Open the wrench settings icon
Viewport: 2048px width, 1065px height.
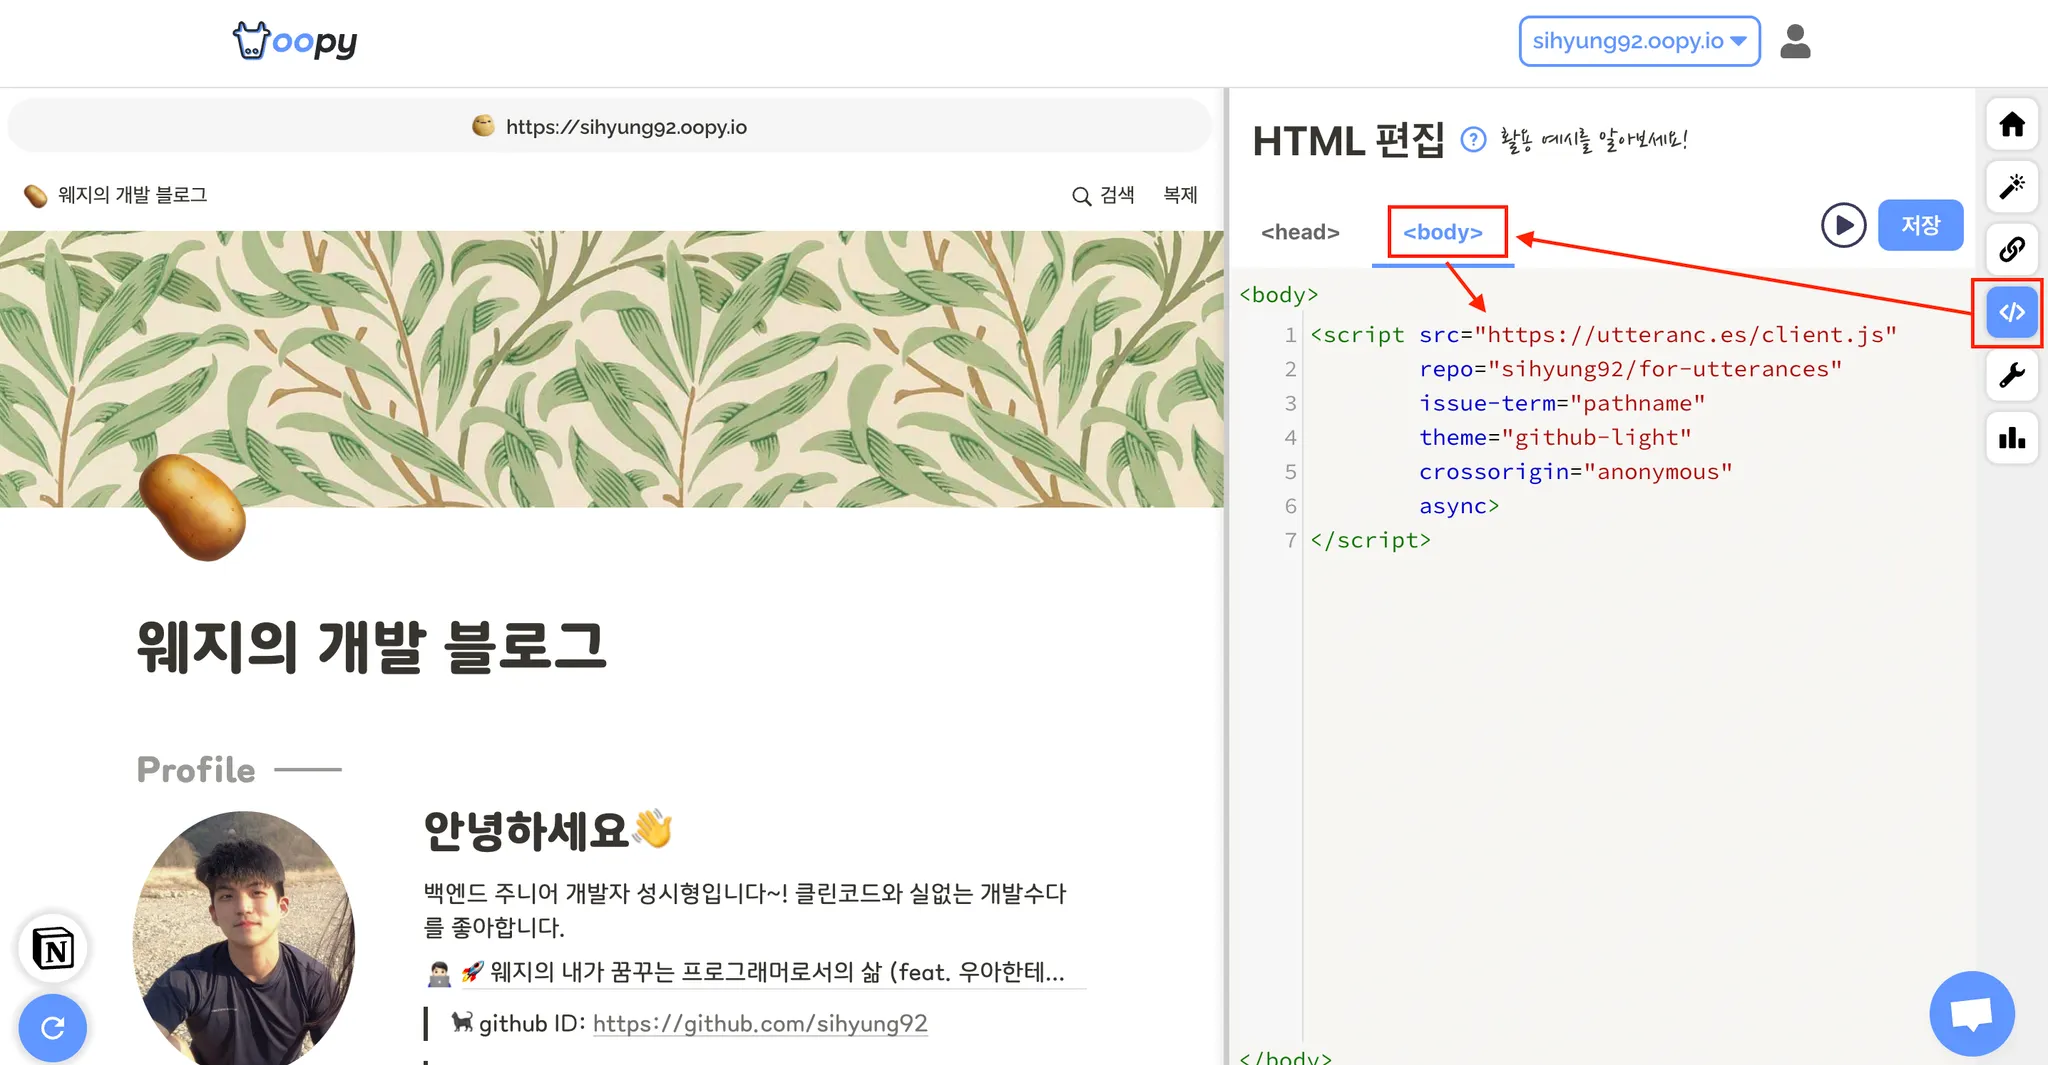point(2012,375)
